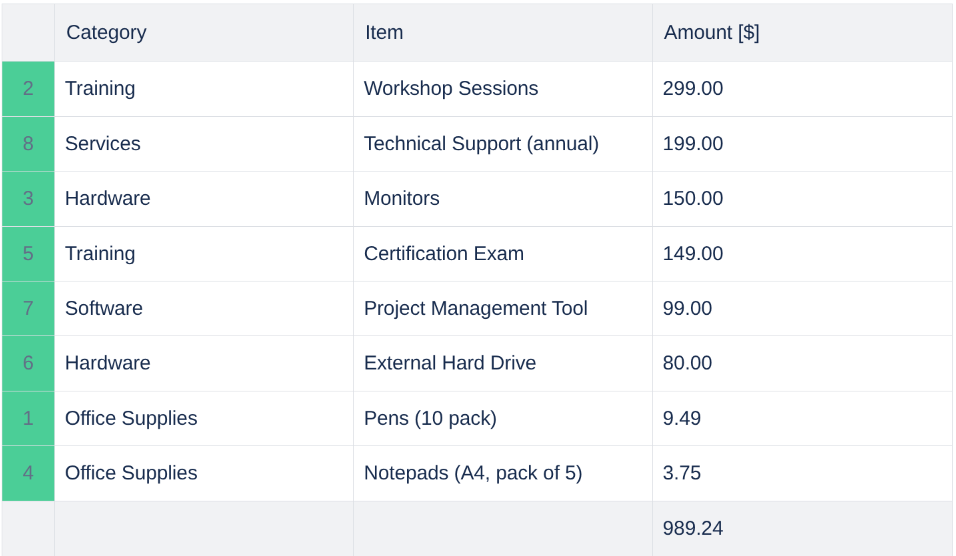This screenshot has width=956, height=556.
Task: Select row number 8 handle
Action: (x=28, y=144)
